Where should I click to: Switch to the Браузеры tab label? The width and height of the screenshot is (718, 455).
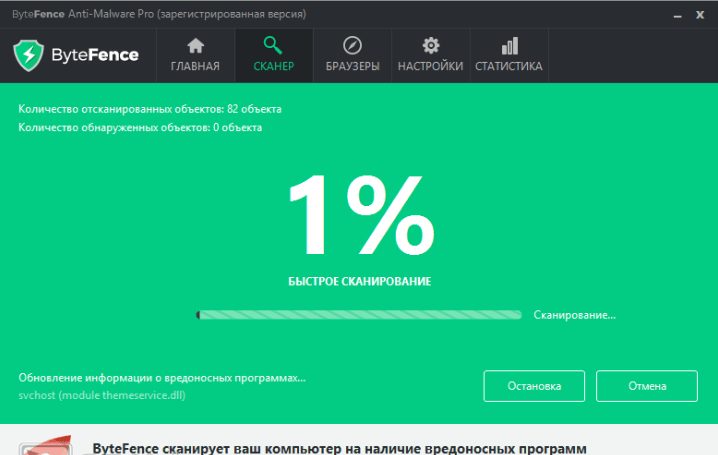click(x=352, y=67)
